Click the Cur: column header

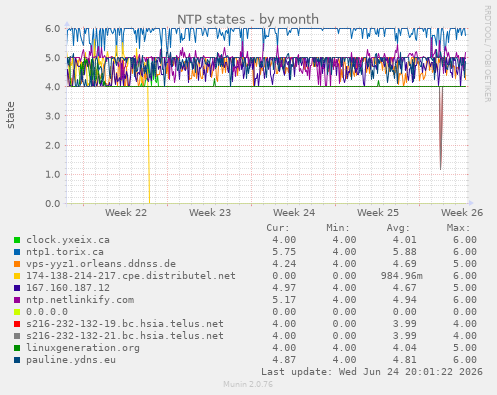(x=278, y=228)
